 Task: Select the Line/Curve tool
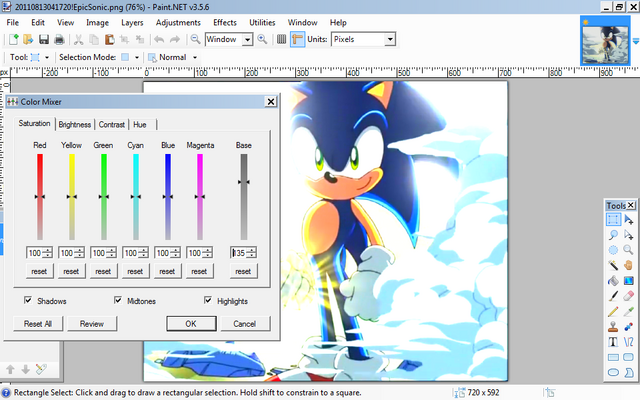click(x=629, y=342)
